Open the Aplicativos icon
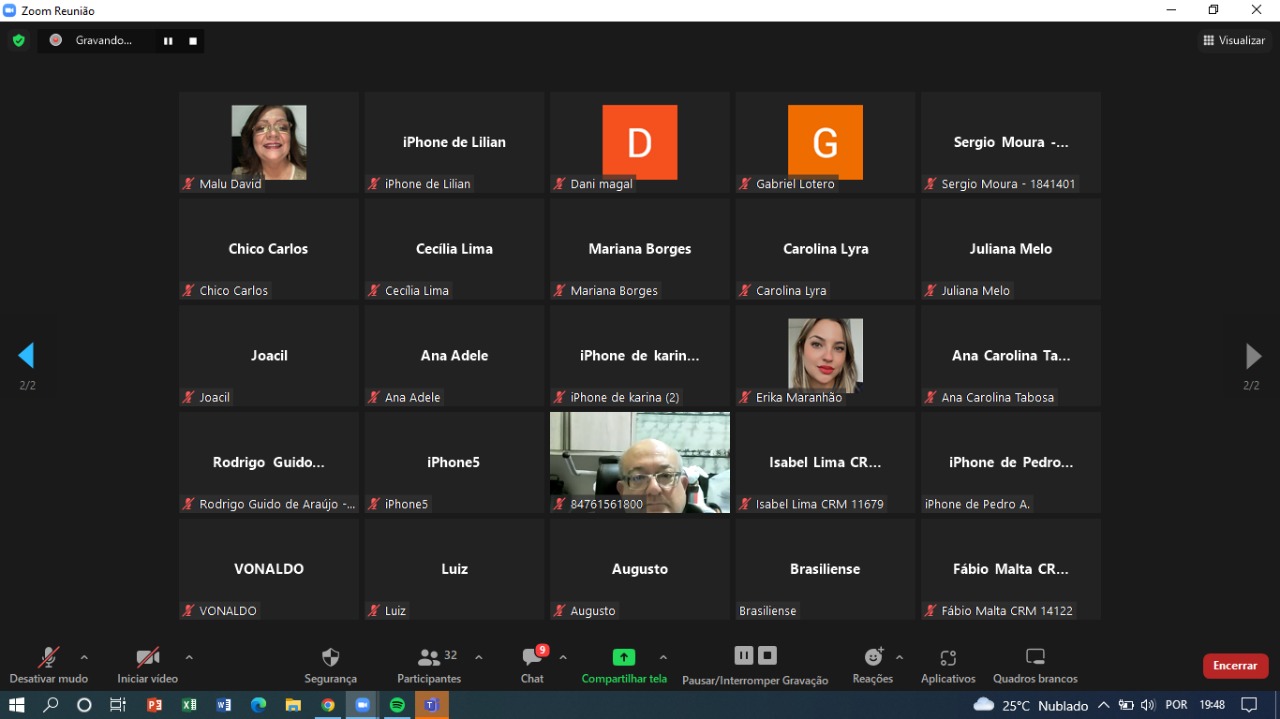The height and width of the screenshot is (719, 1280). coord(948,658)
